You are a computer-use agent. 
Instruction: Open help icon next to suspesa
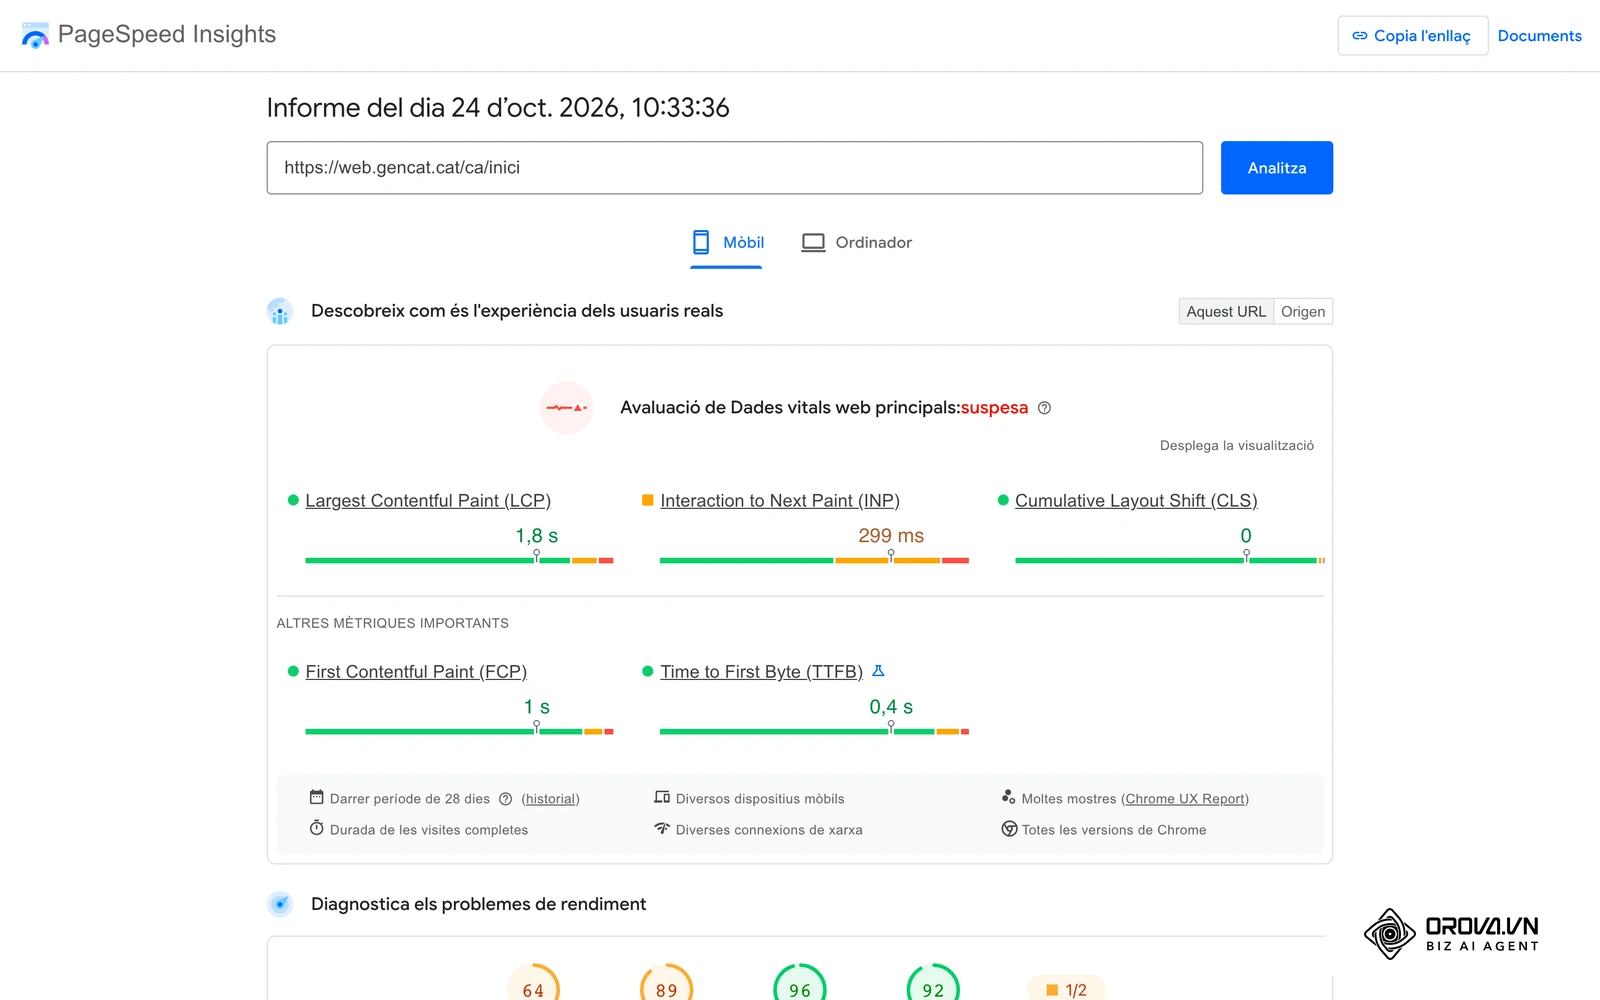(x=1044, y=408)
